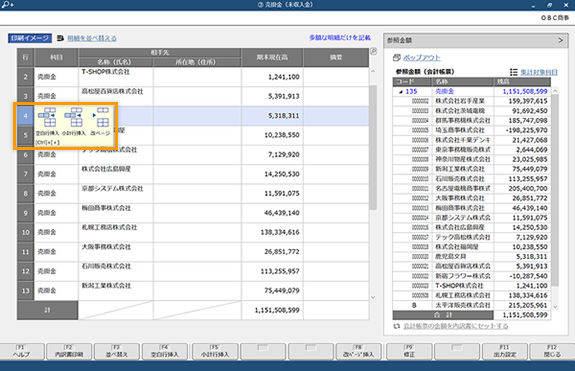This screenshot has width=575, height=371.
Task: Click the 大阪事務機株式会社 cell in main table
Action: (116, 252)
